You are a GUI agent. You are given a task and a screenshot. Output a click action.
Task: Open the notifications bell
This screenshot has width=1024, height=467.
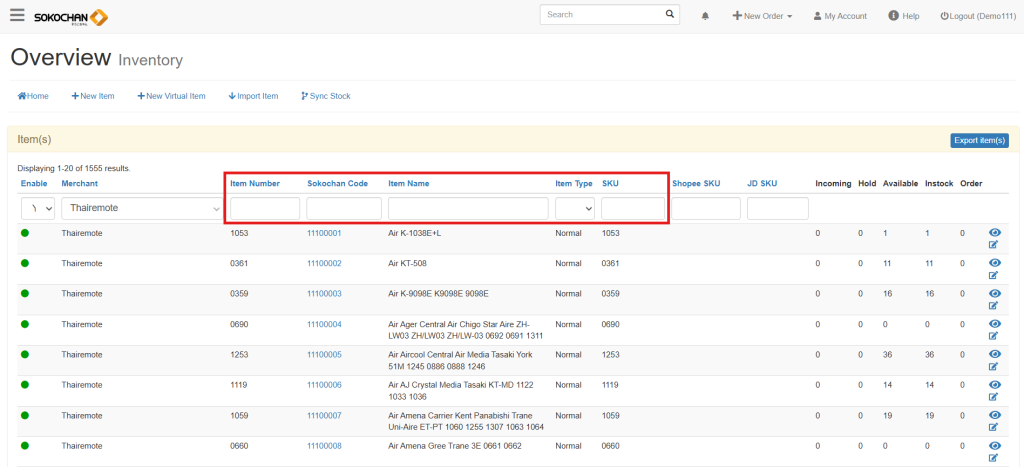coord(705,17)
